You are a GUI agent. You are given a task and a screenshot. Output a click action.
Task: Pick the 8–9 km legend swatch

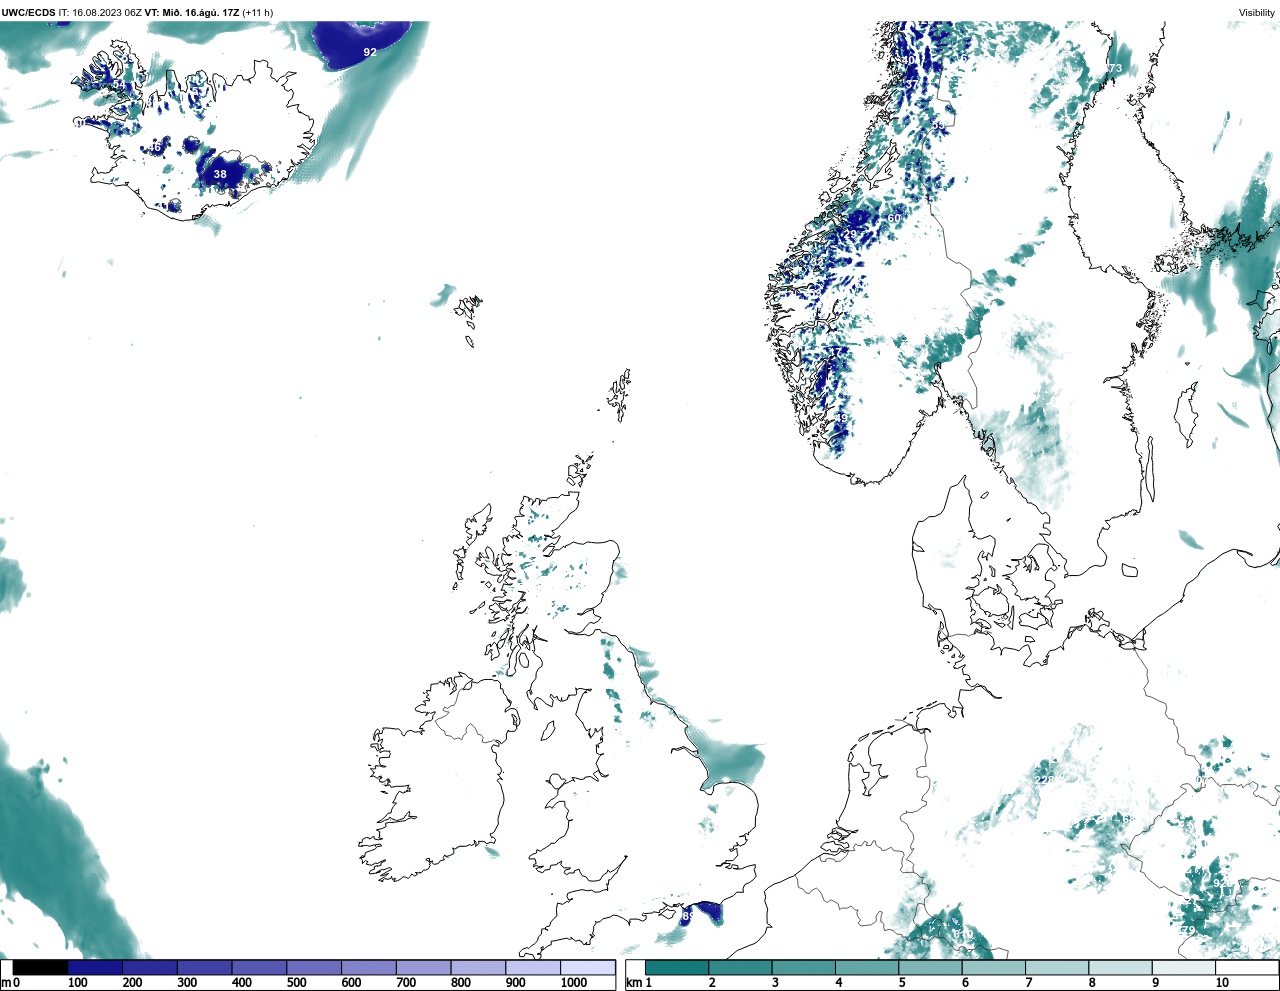click(1120, 968)
